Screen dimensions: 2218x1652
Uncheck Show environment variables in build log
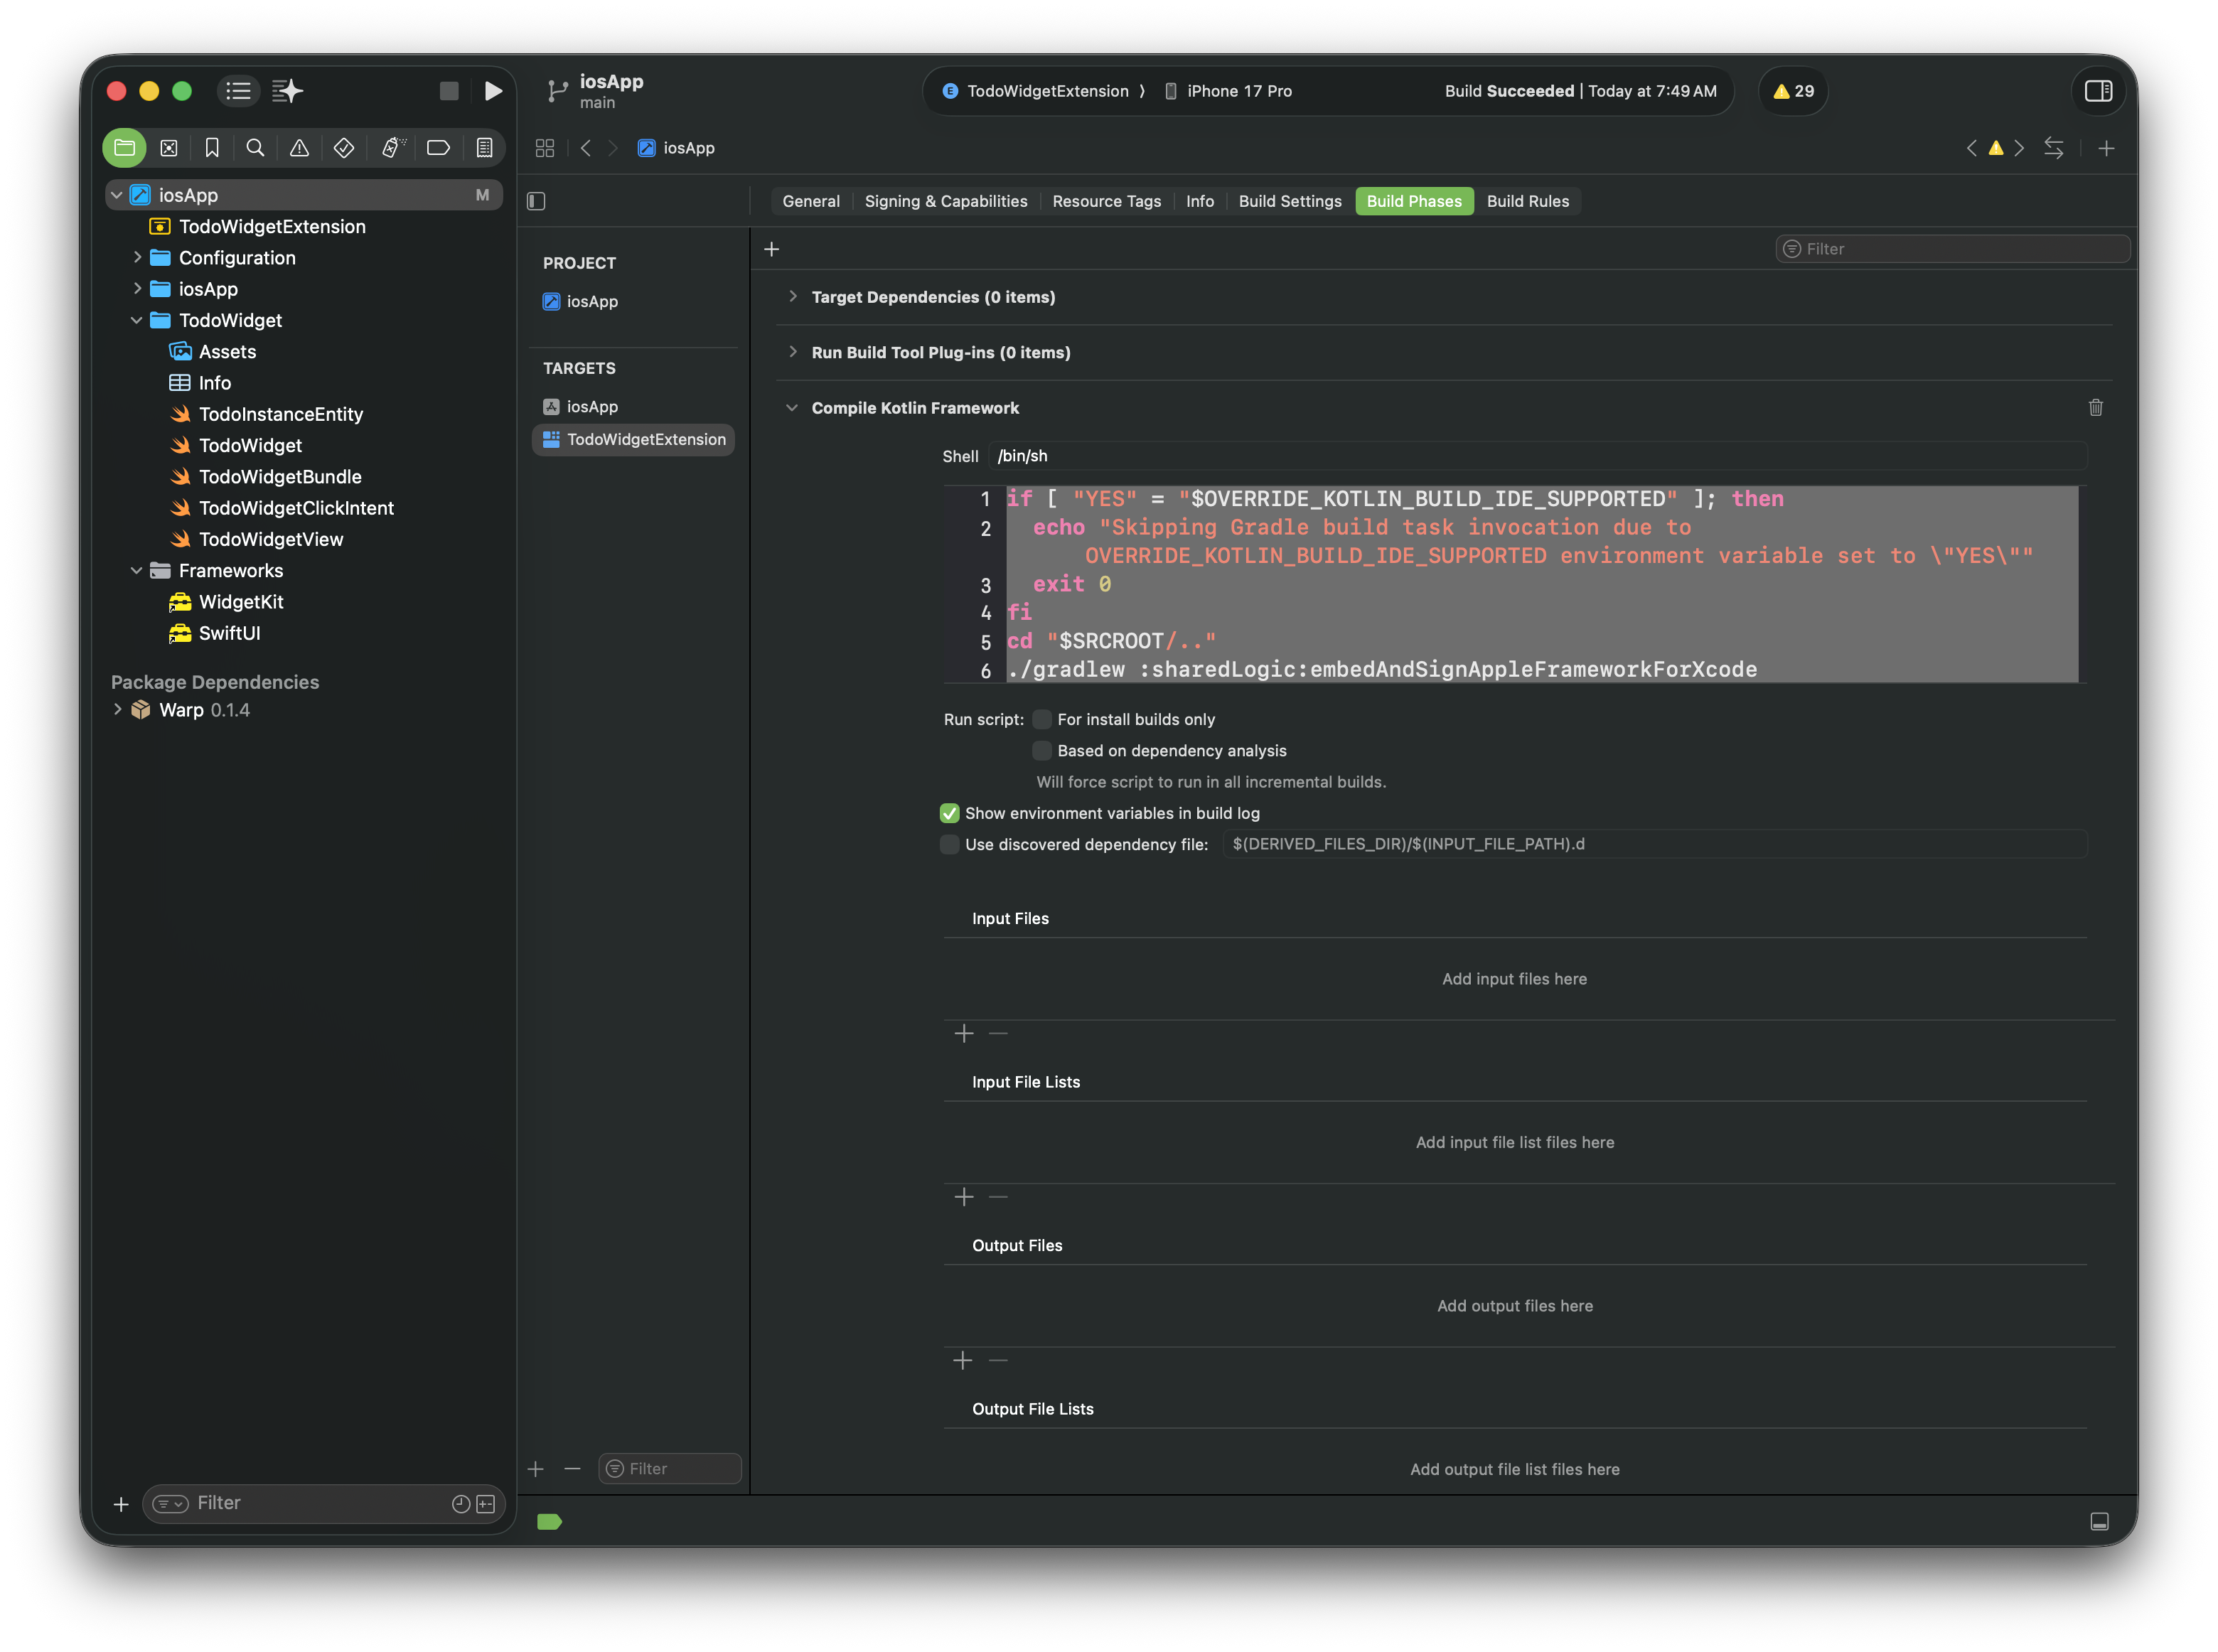click(949, 813)
